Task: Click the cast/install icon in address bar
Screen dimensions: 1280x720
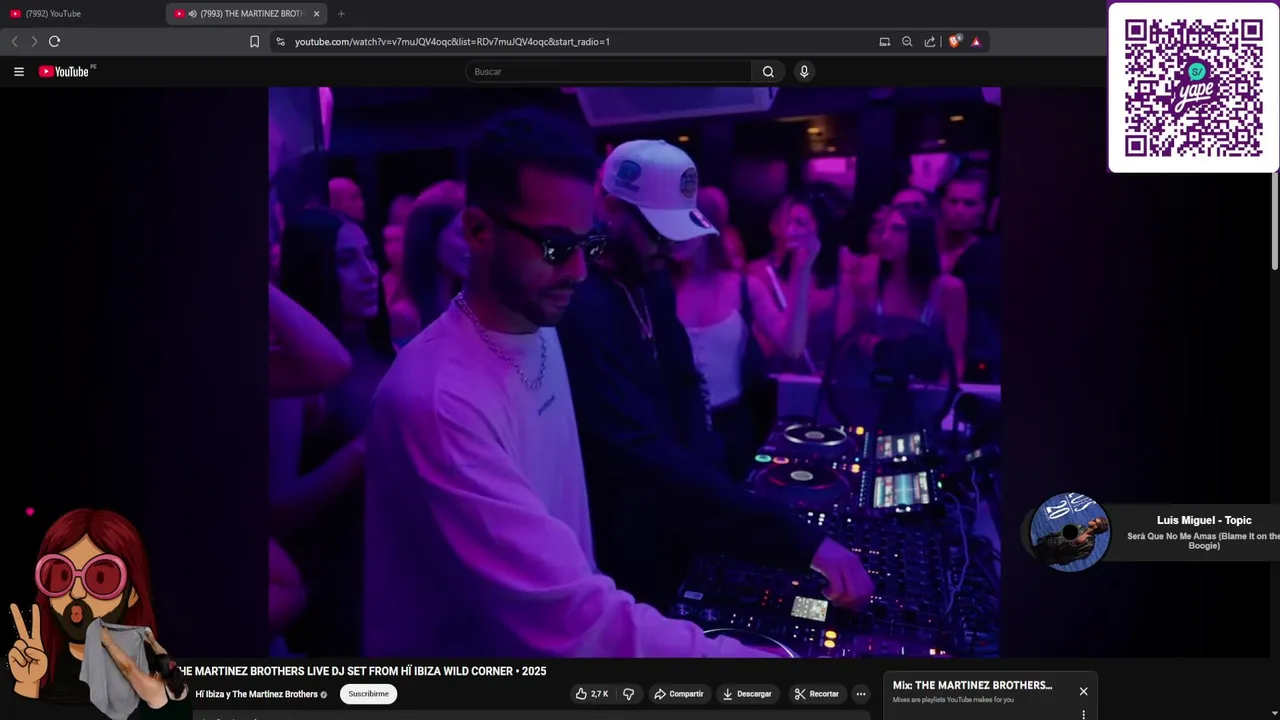Action: point(885,41)
